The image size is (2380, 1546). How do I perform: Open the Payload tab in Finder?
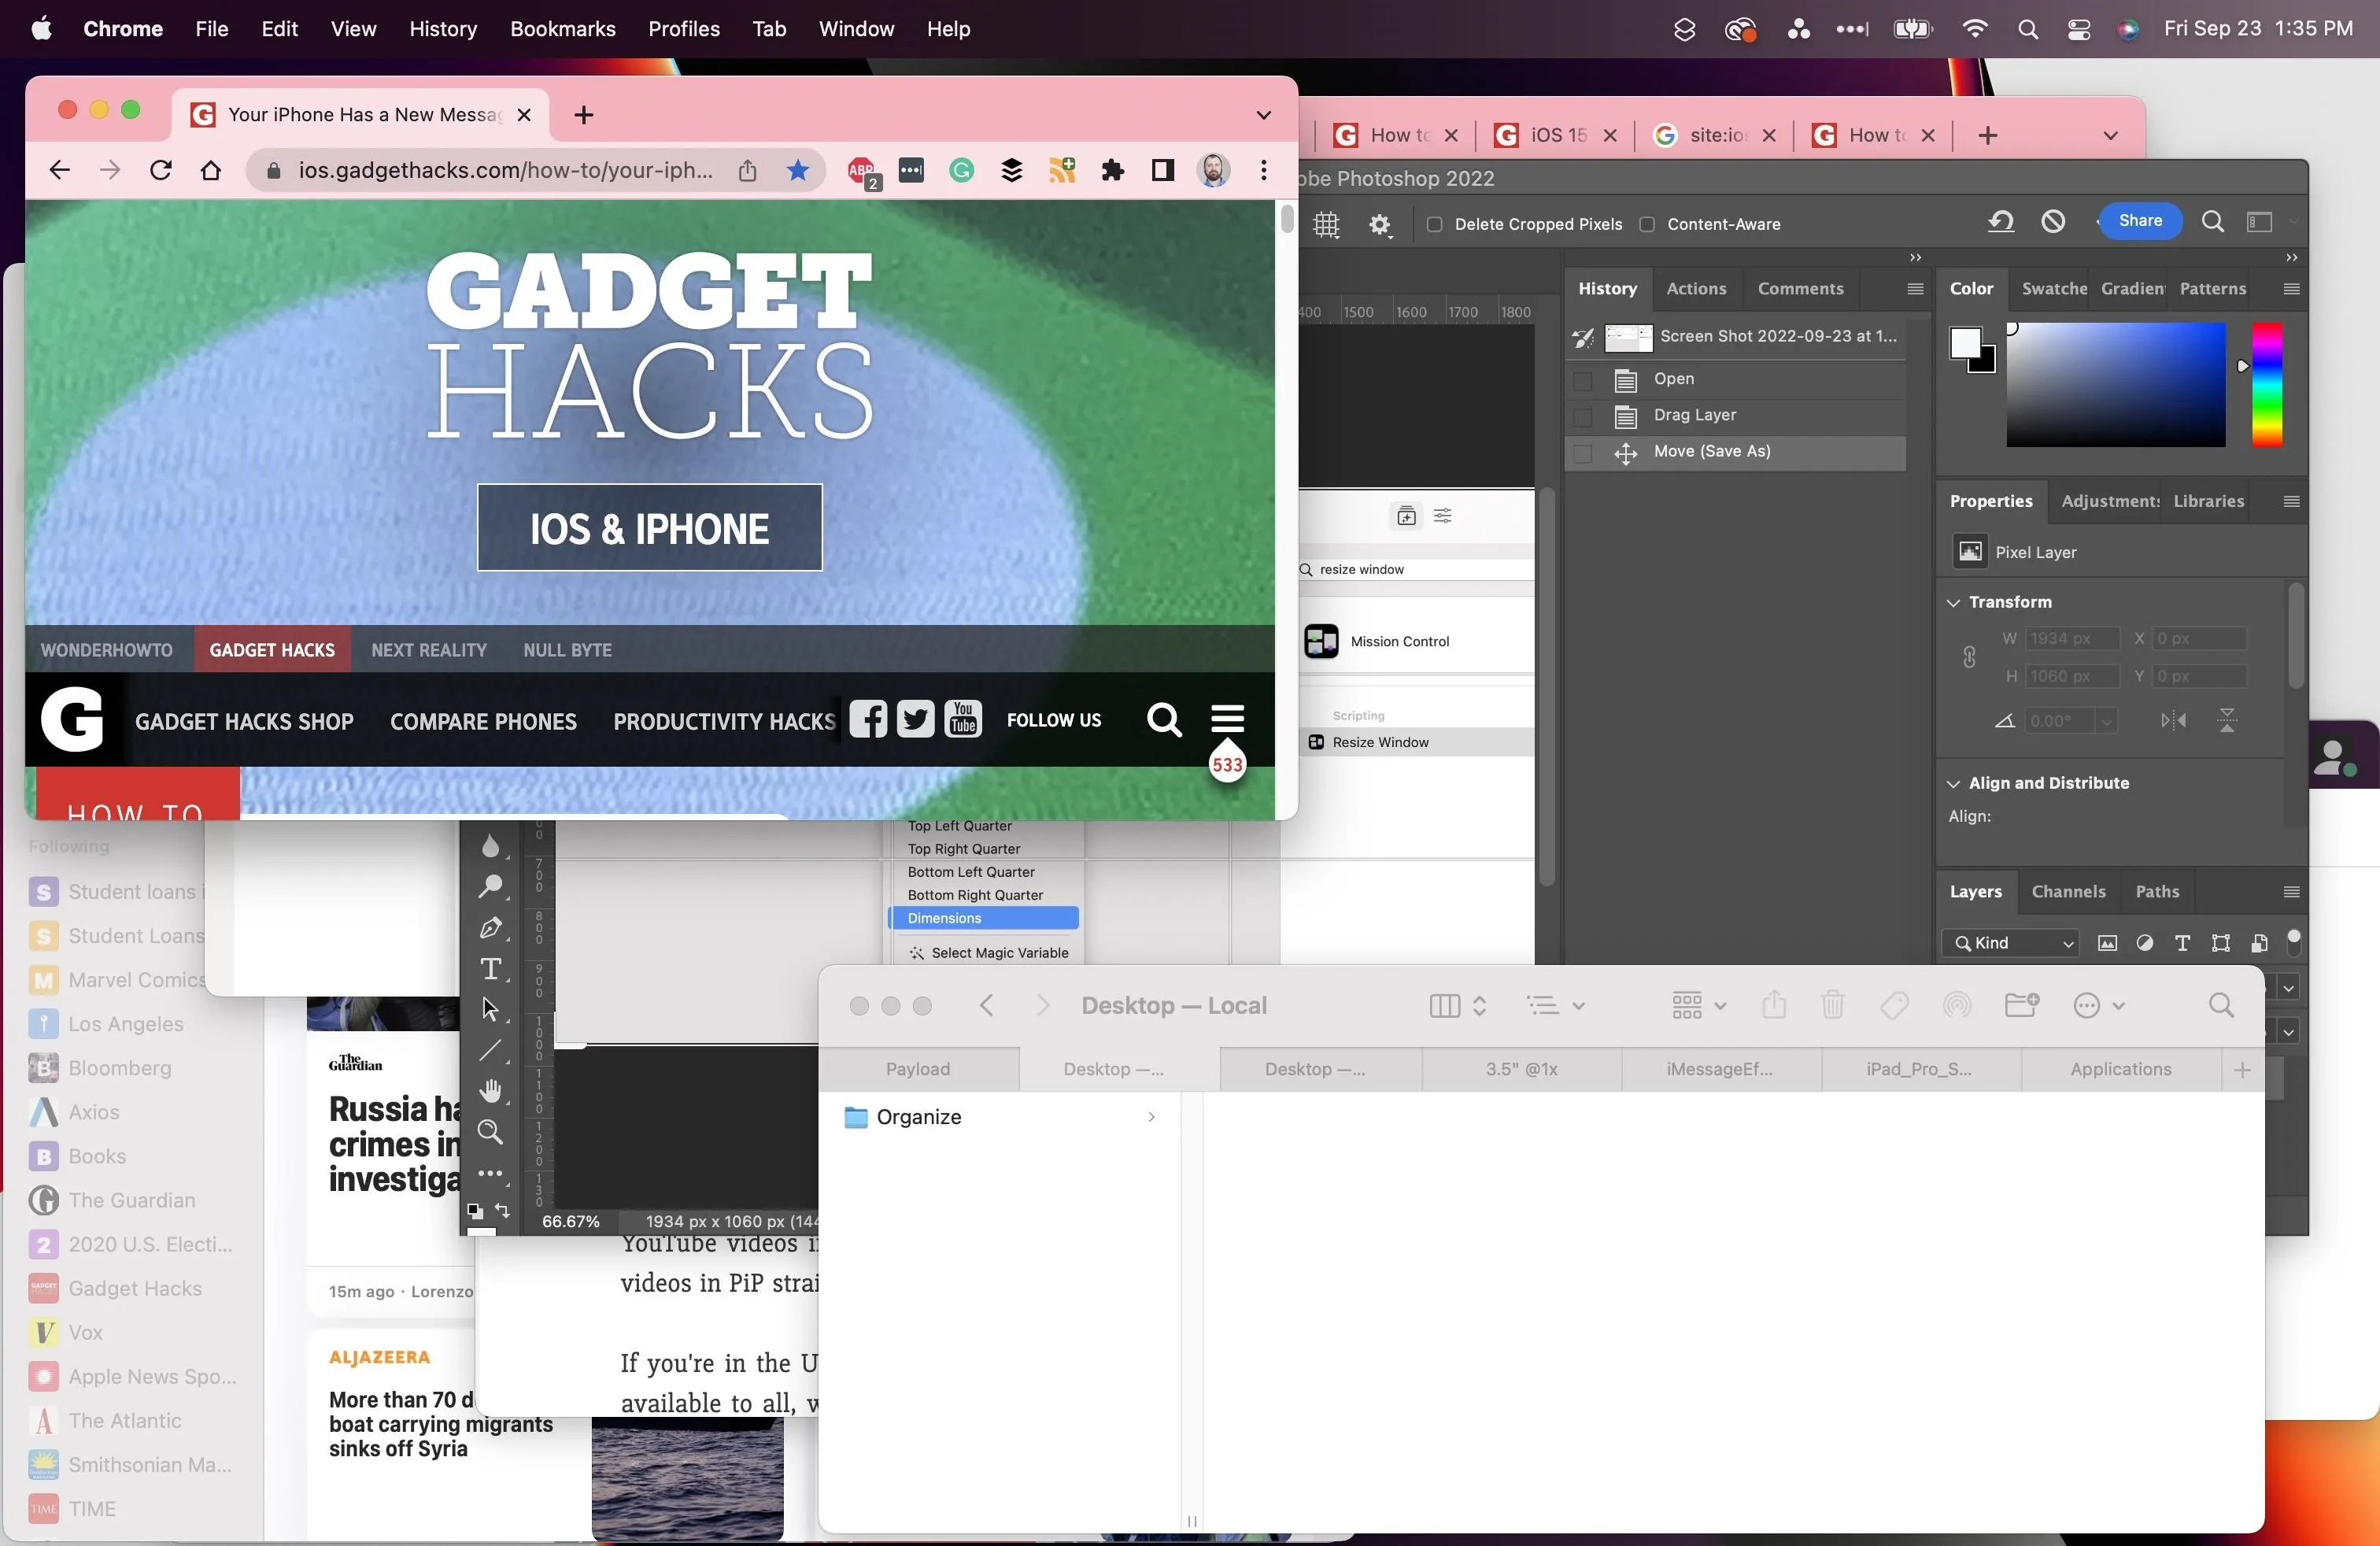click(x=918, y=1069)
